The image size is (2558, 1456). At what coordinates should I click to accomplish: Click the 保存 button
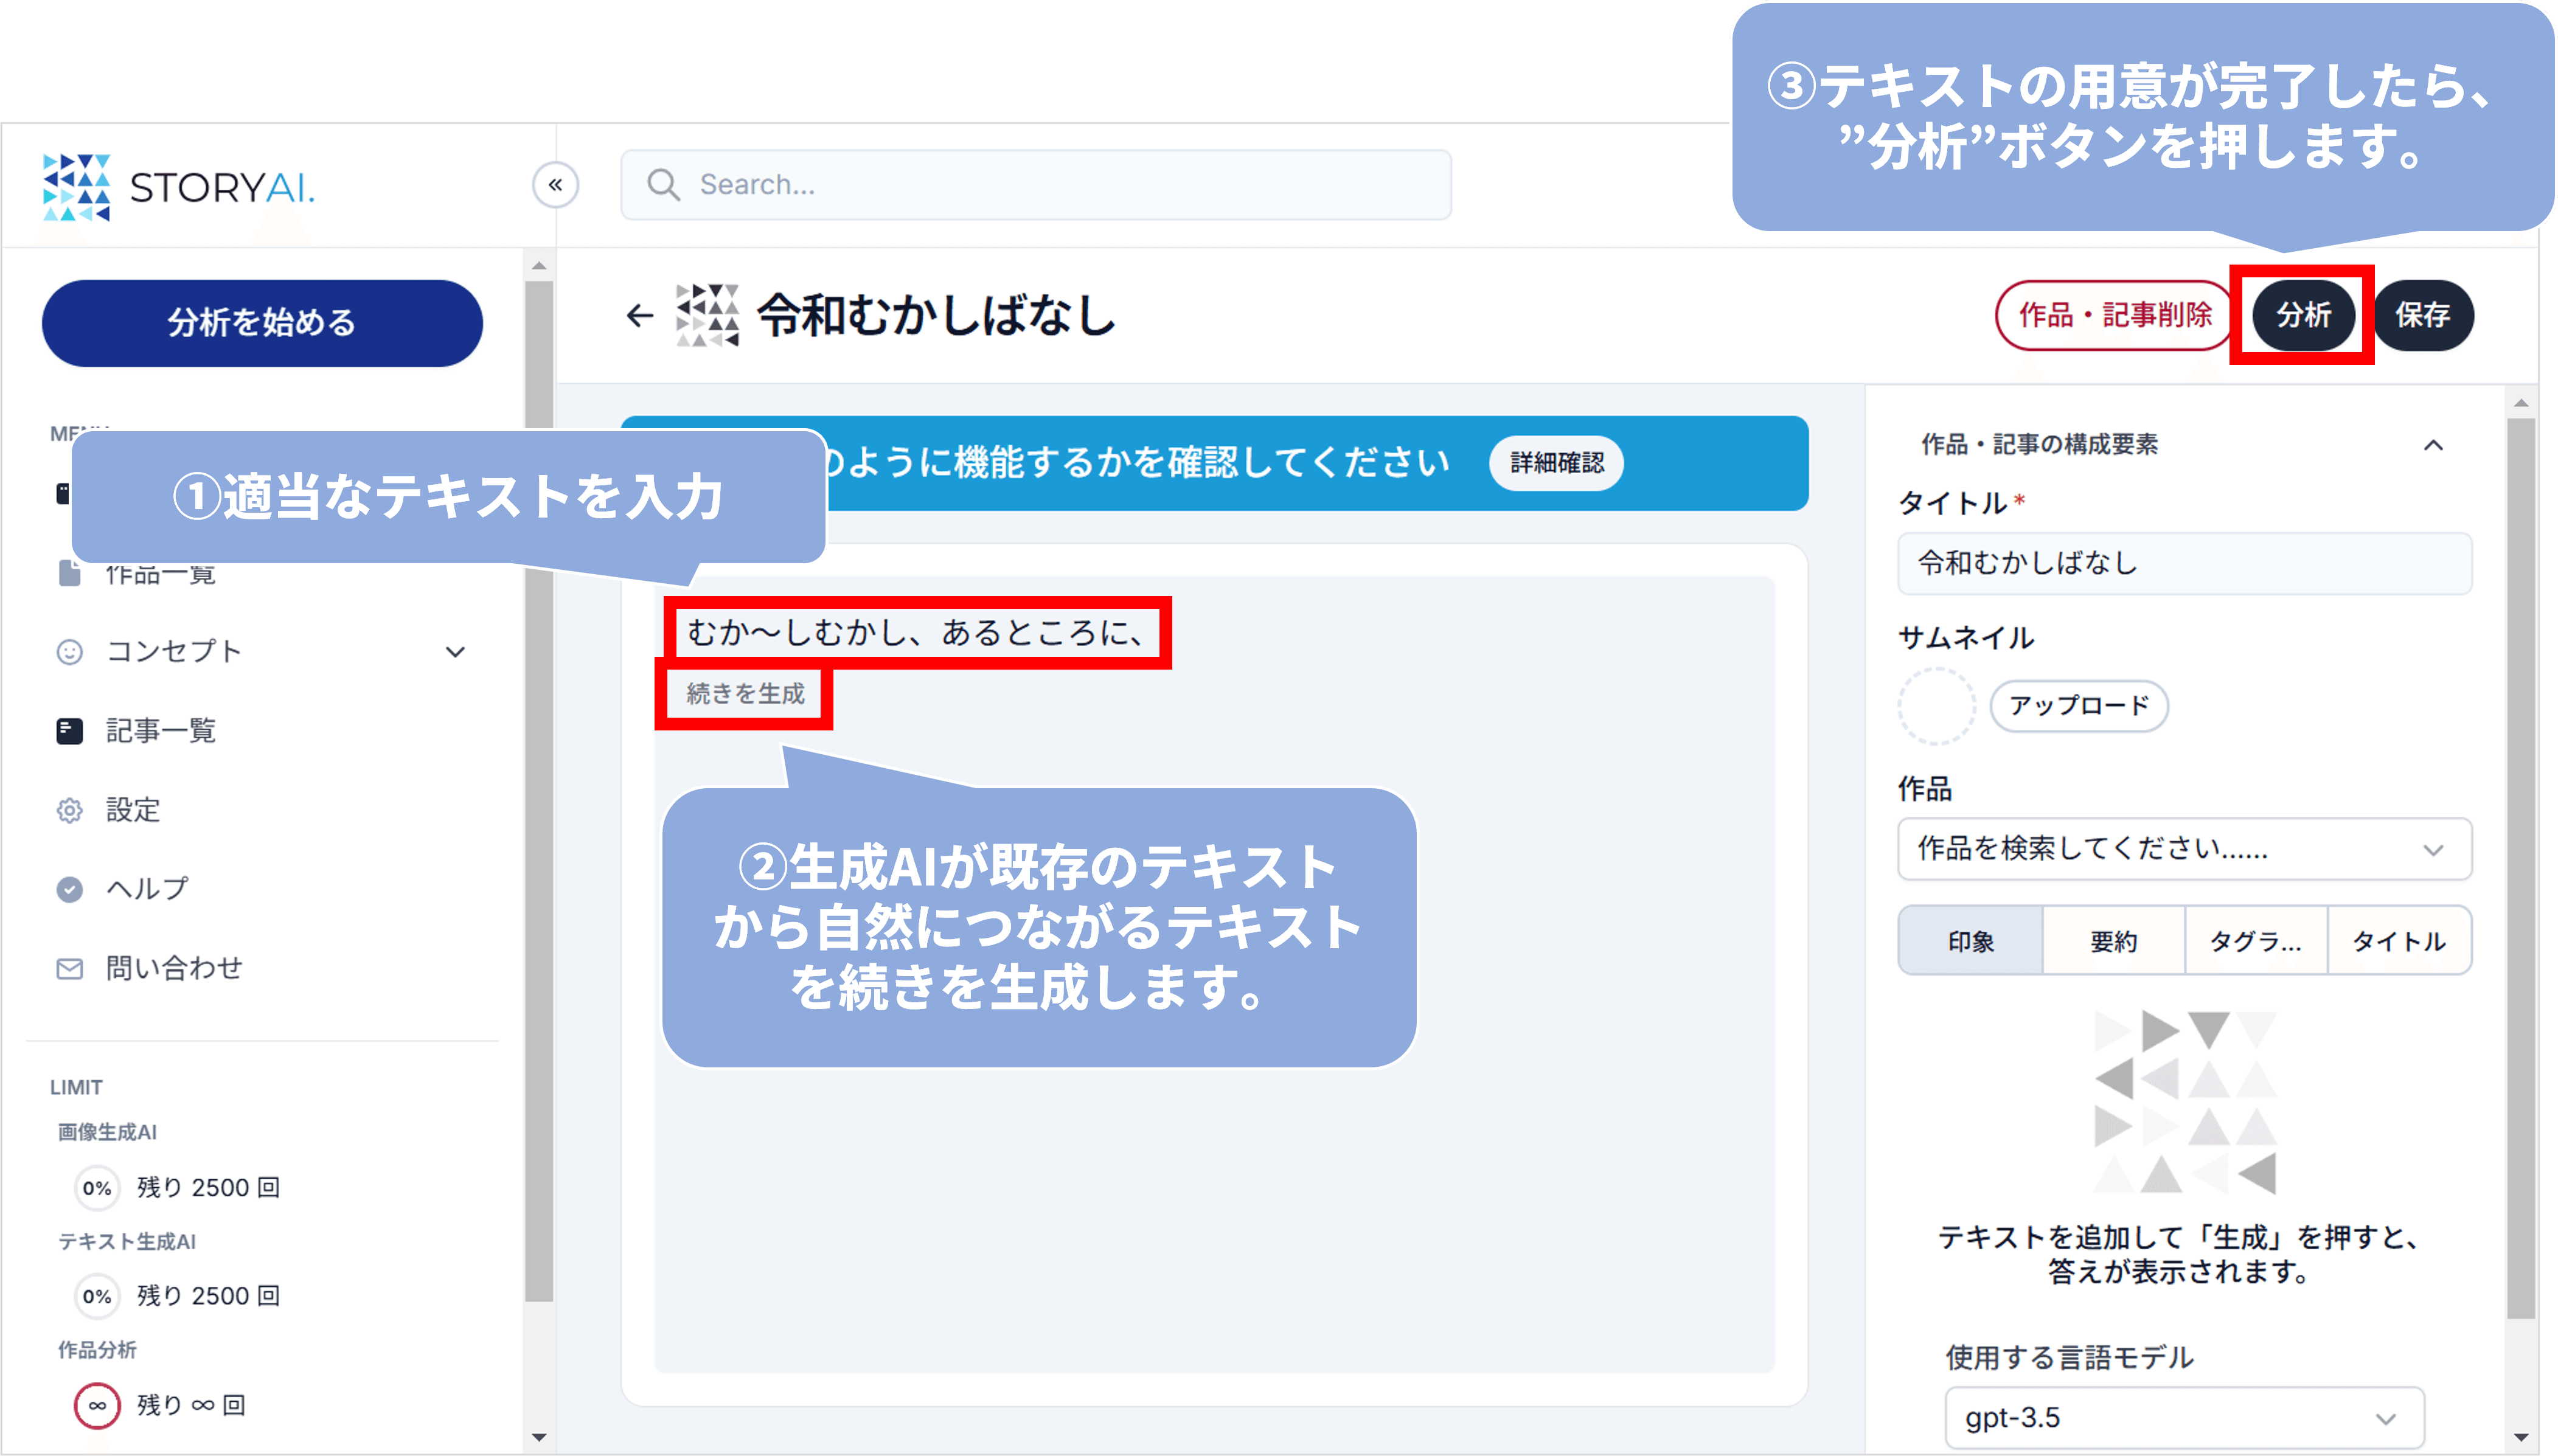tap(2423, 315)
